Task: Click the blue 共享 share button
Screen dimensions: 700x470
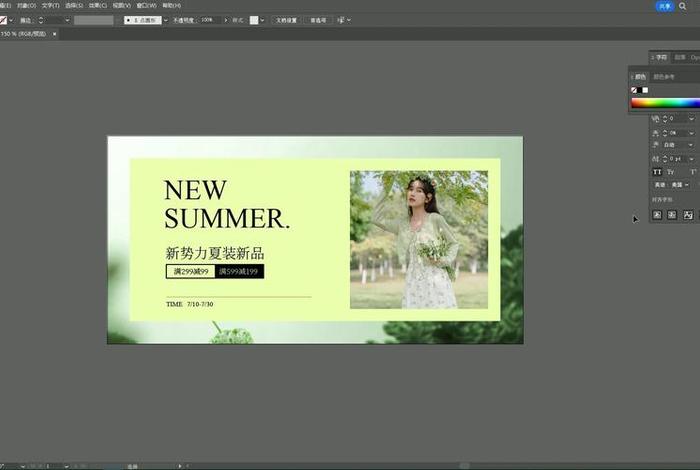Action: [x=664, y=6]
